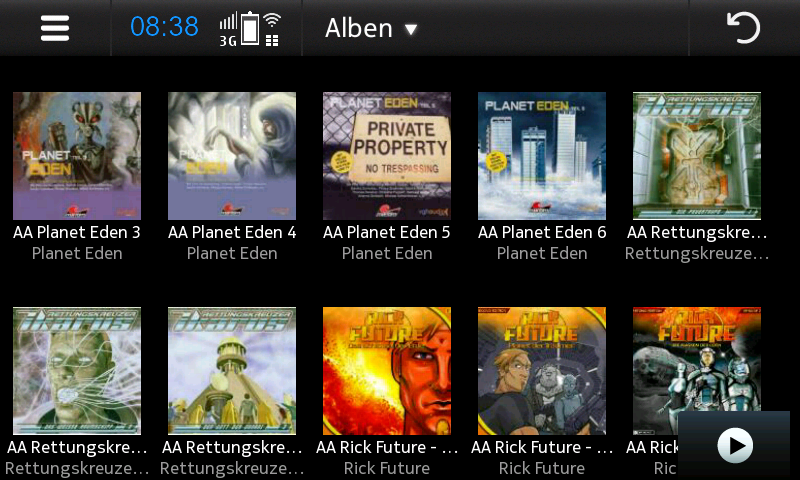Open AA Planet Eden 4 album cover
Viewport: 800px width, 480px height.
(x=232, y=156)
